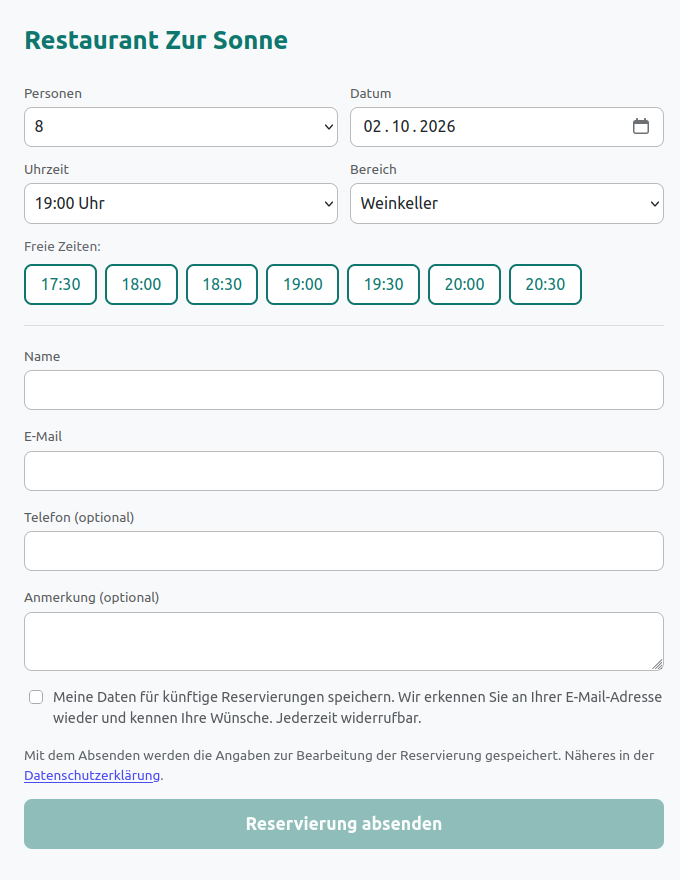Select the 17:30 free time slot

click(x=61, y=285)
